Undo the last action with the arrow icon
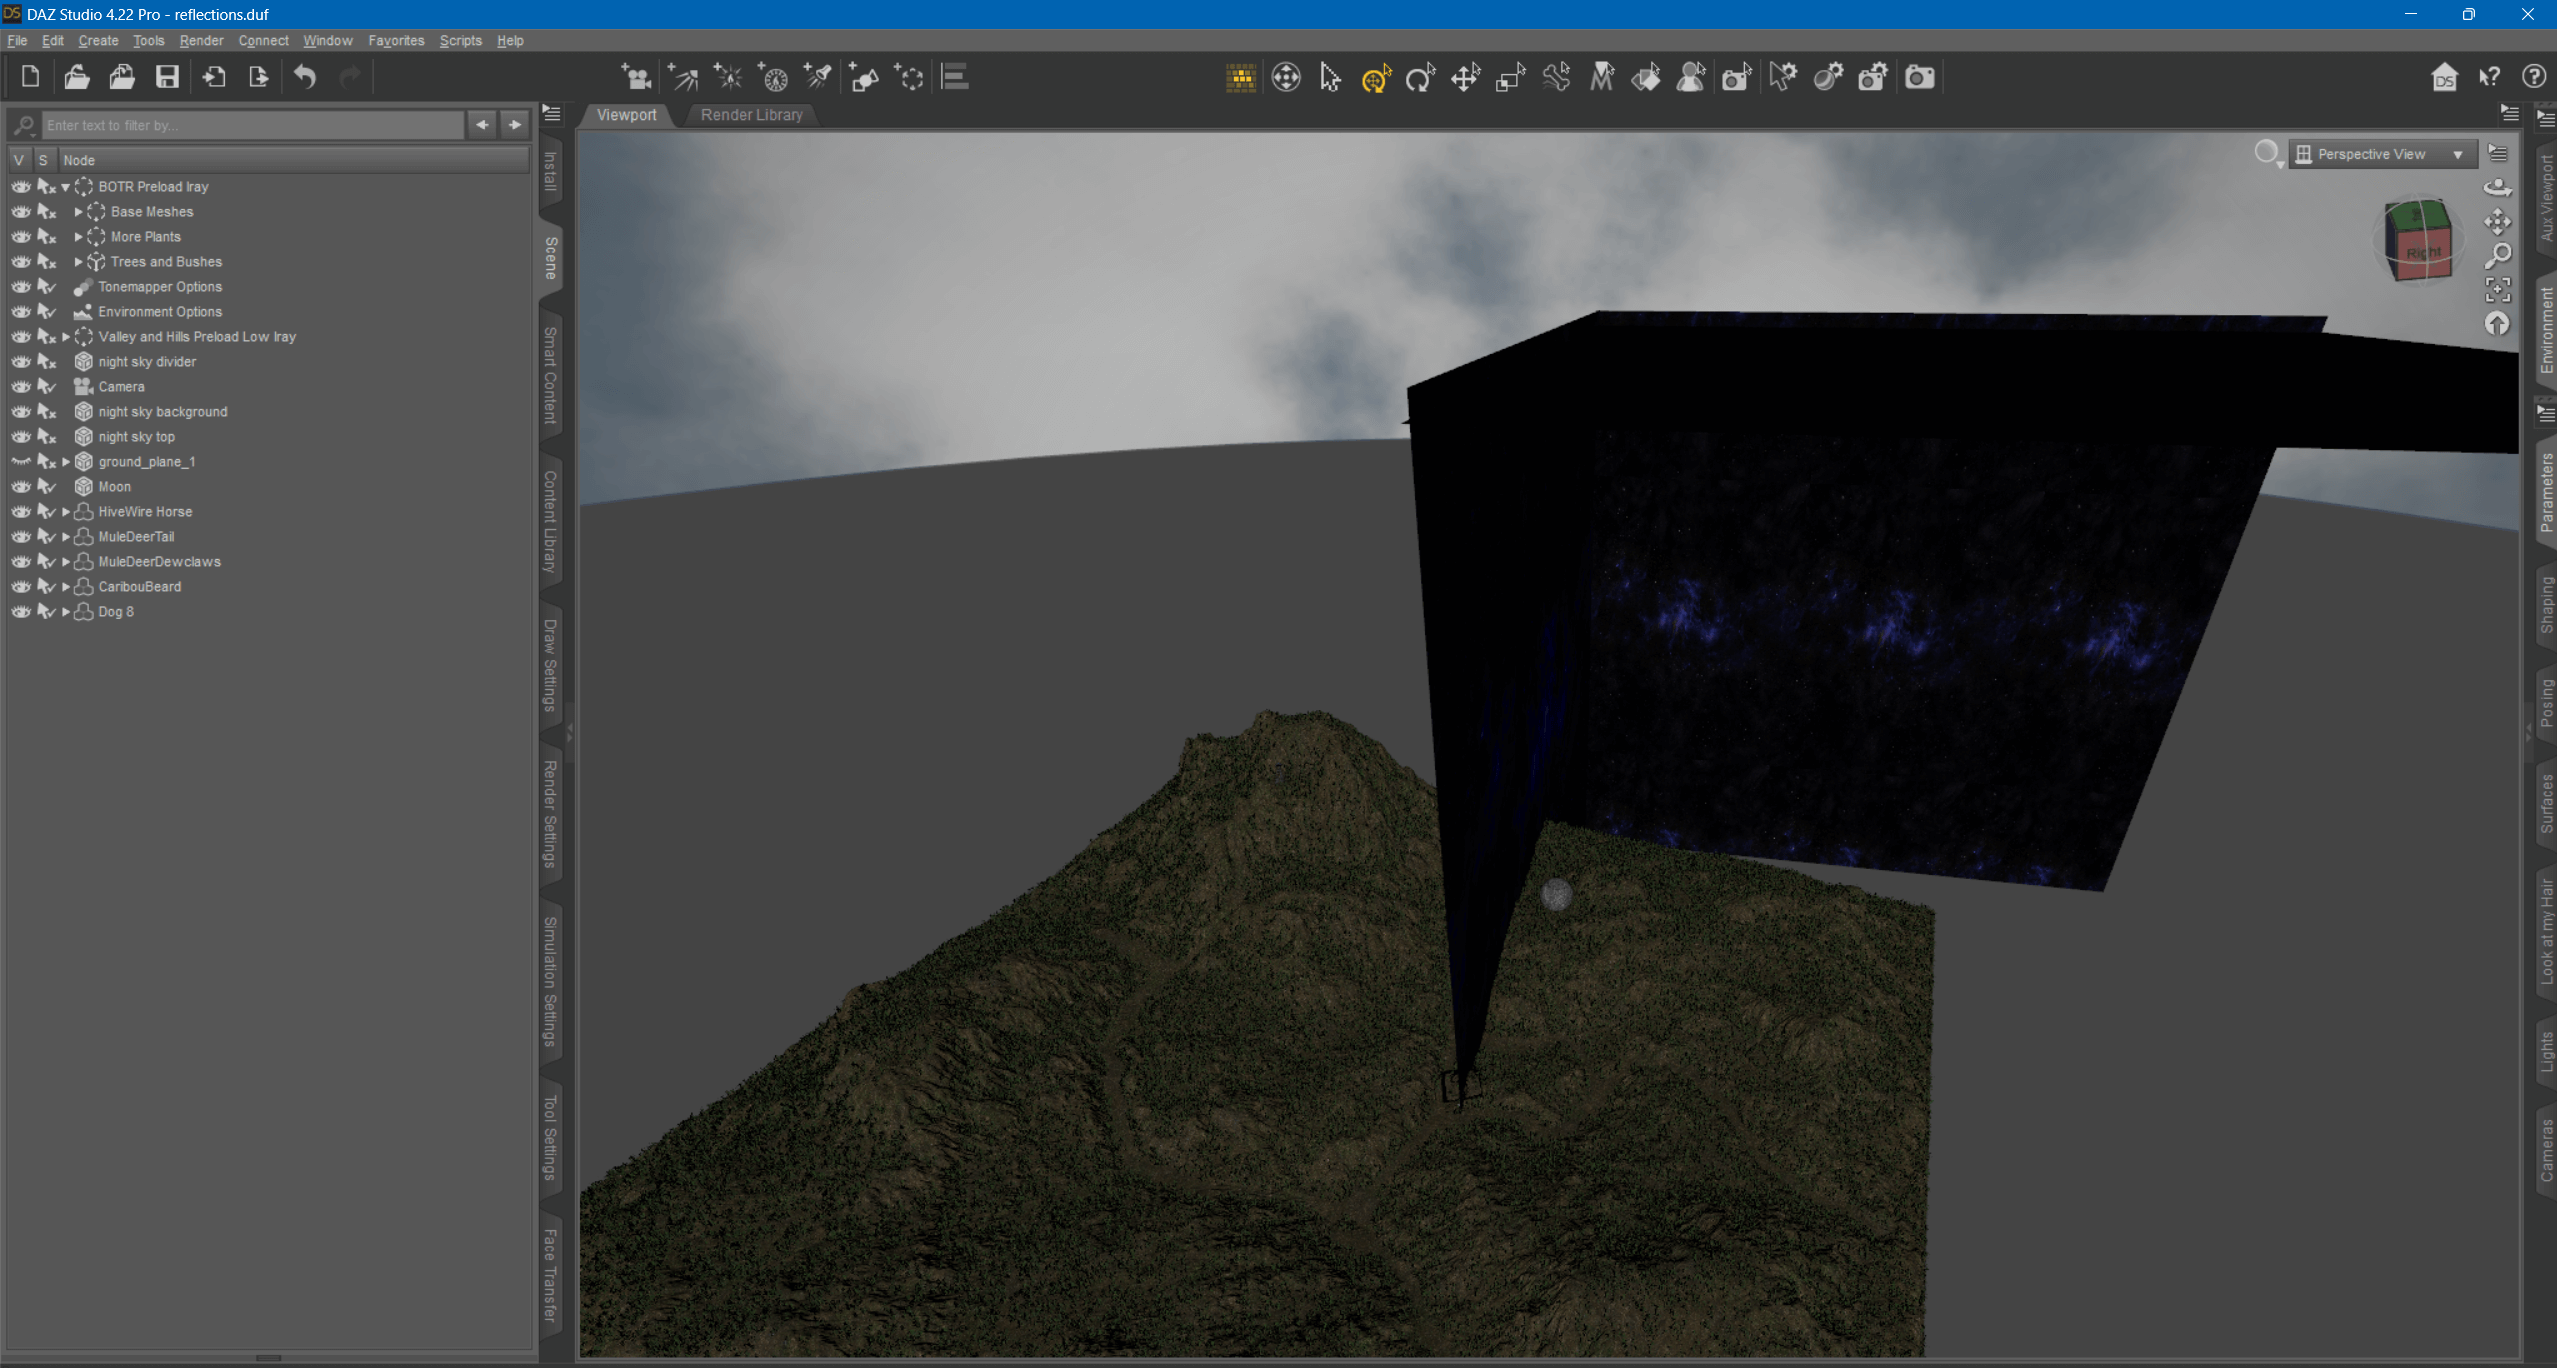Image resolution: width=2557 pixels, height=1368 pixels. pyautogui.click(x=305, y=77)
